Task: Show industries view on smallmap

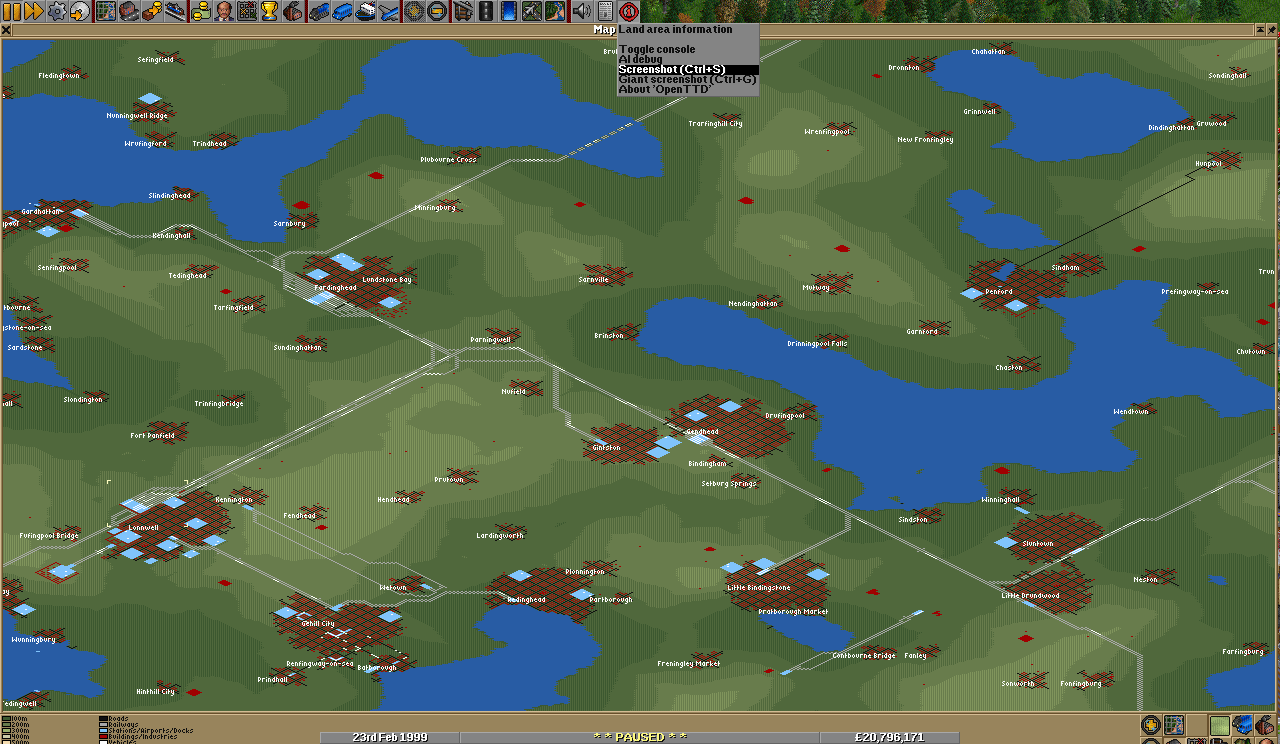Action: (1263, 725)
